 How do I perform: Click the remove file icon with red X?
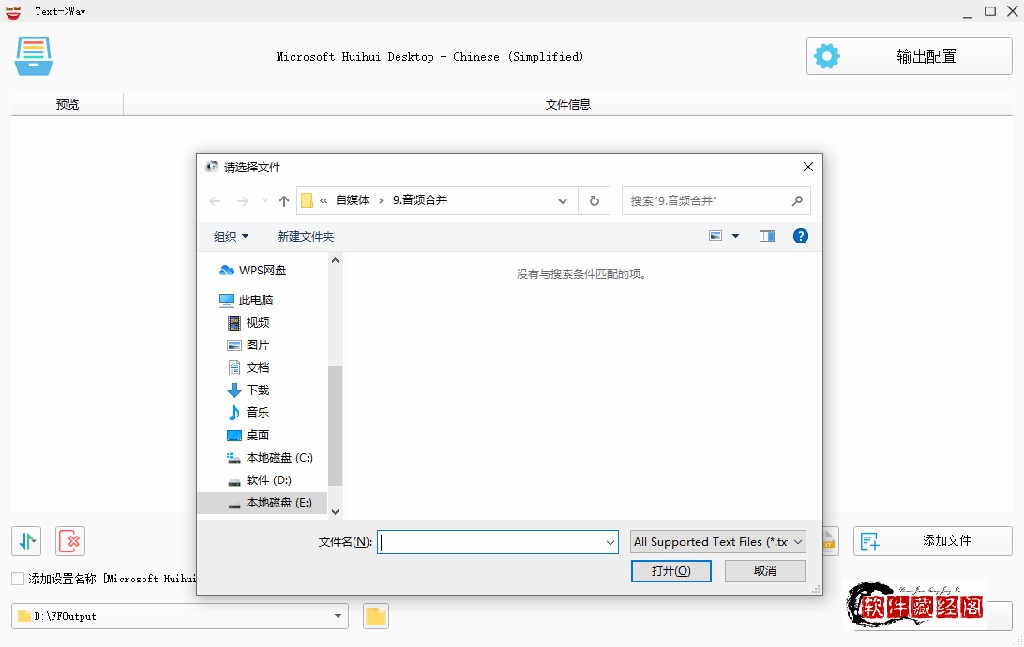pyautogui.click(x=69, y=540)
